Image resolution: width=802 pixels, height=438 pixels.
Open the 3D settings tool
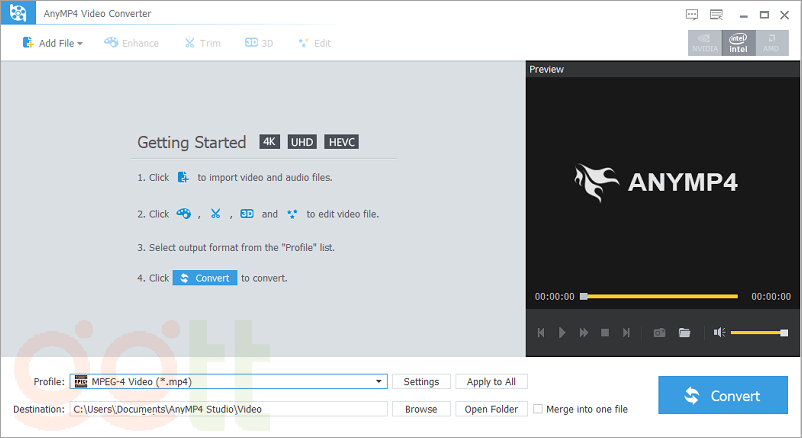click(260, 43)
